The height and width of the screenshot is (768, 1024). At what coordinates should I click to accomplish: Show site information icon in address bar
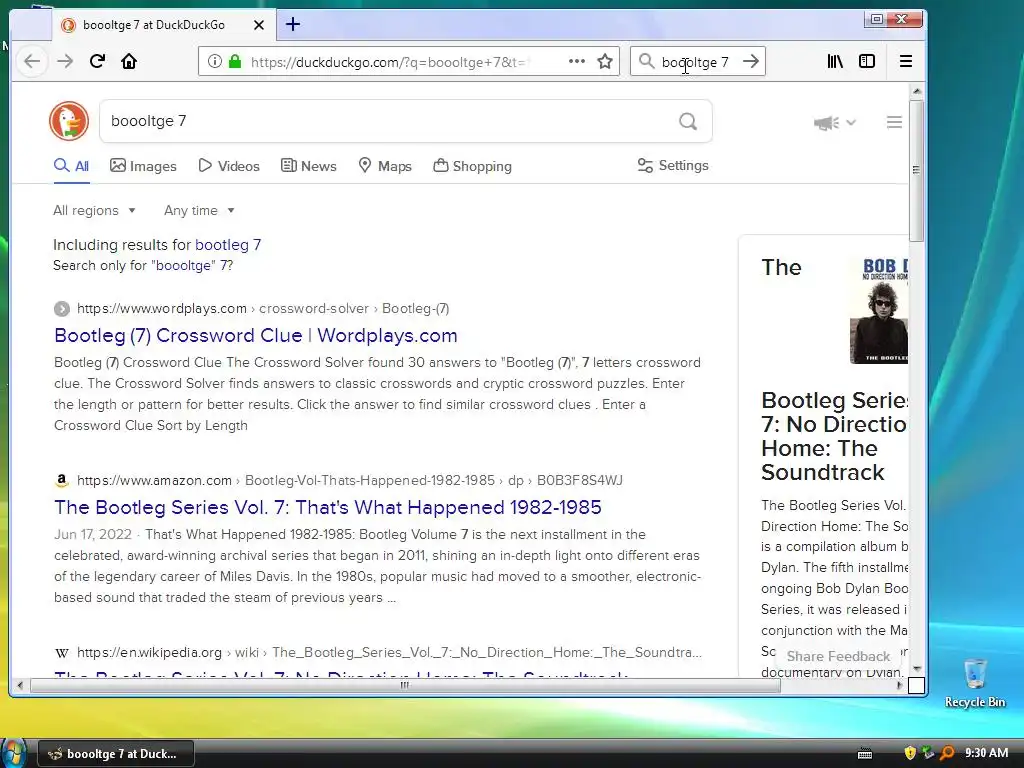214,61
